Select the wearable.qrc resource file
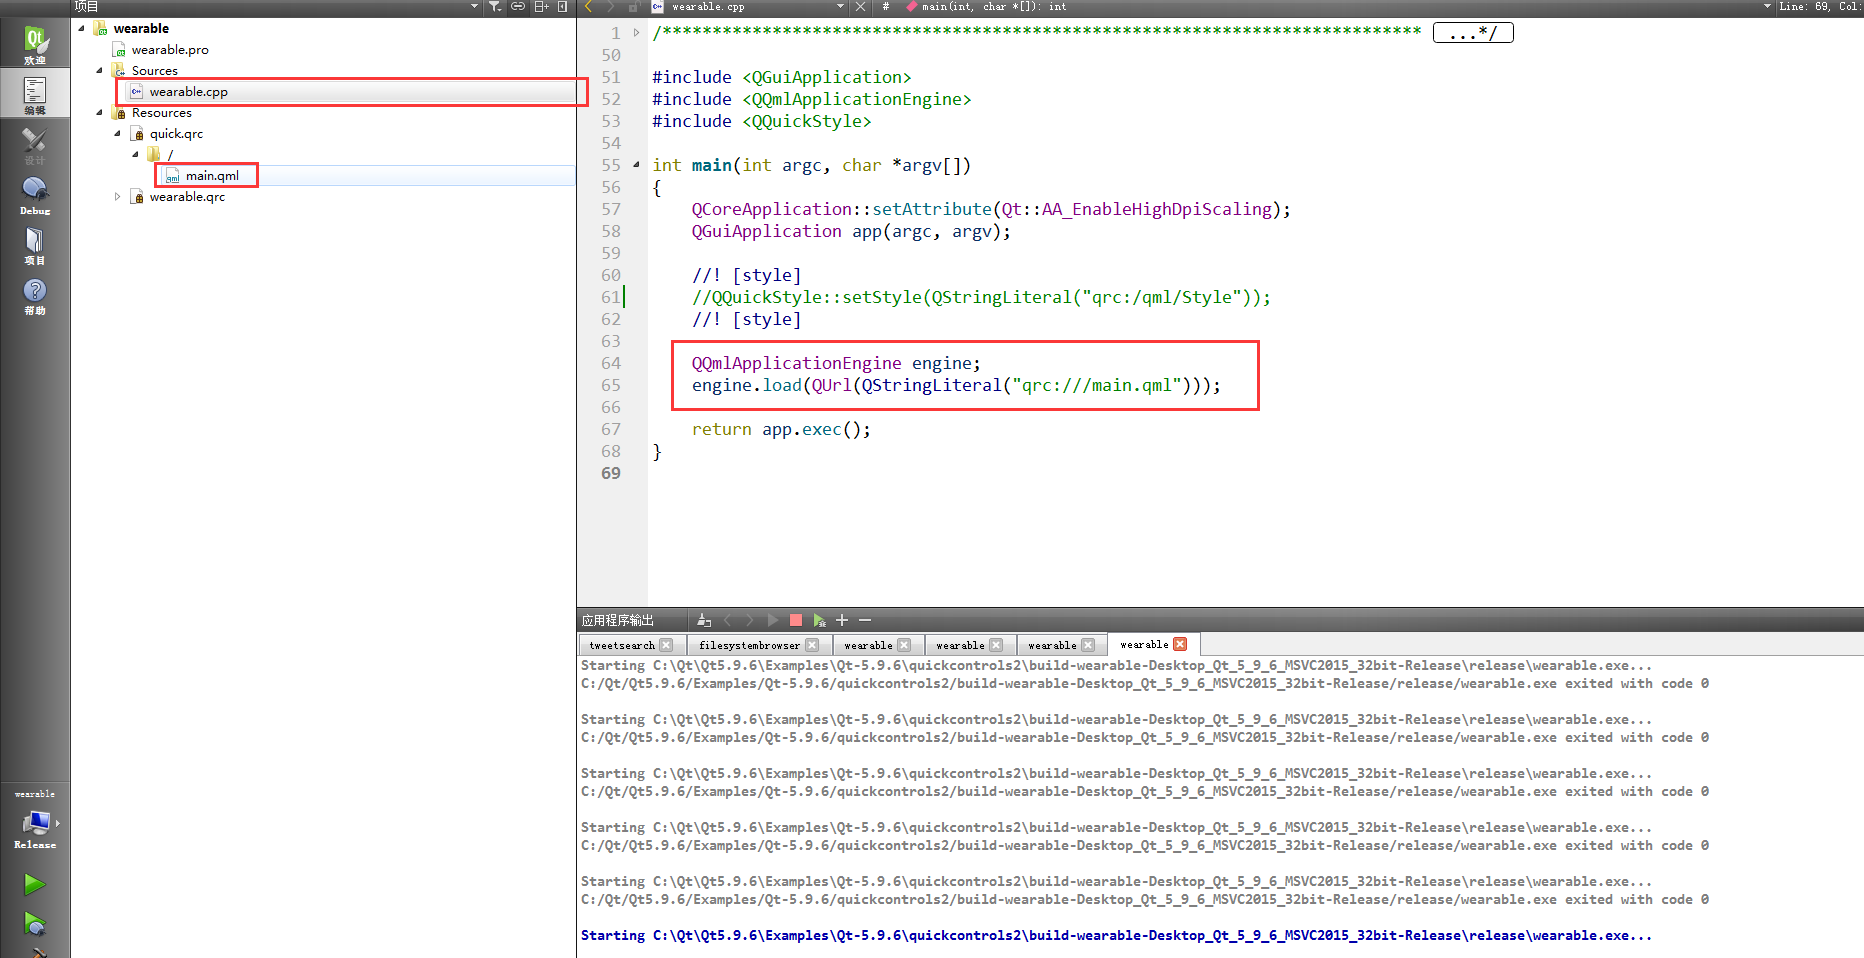Viewport: 1864px width, 958px height. [187, 196]
